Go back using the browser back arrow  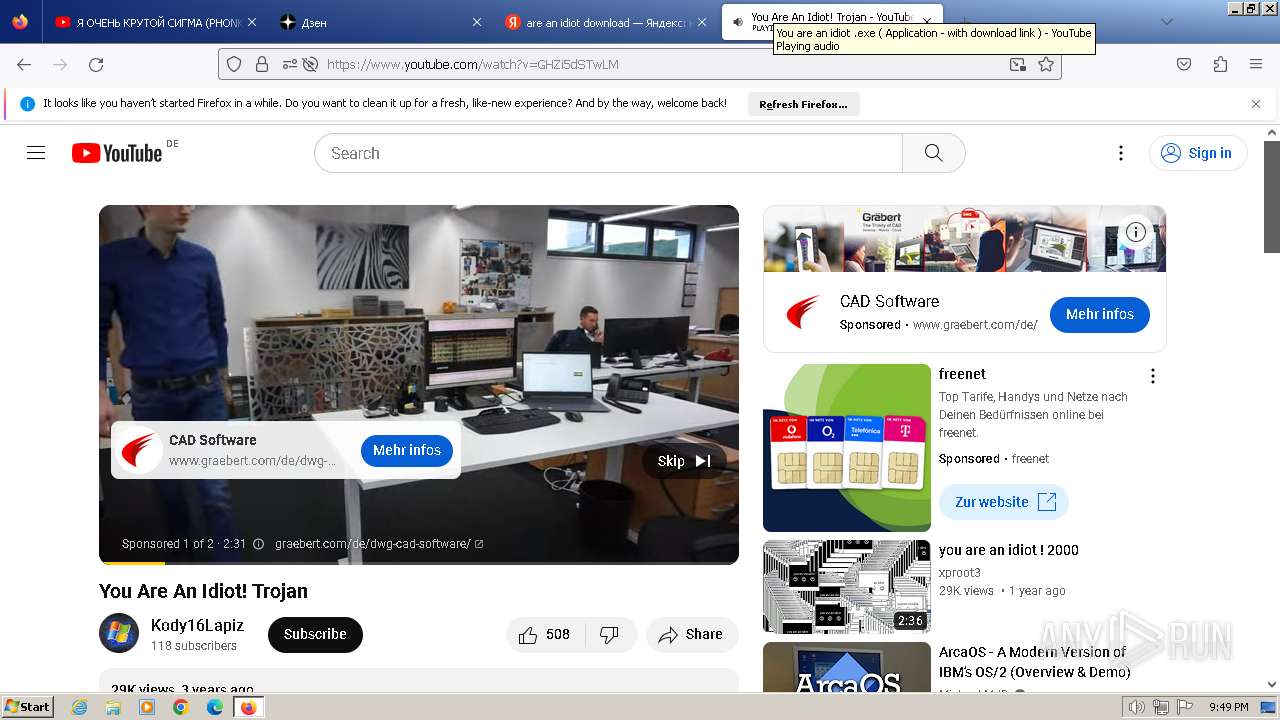pyautogui.click(x=24, y=64)
